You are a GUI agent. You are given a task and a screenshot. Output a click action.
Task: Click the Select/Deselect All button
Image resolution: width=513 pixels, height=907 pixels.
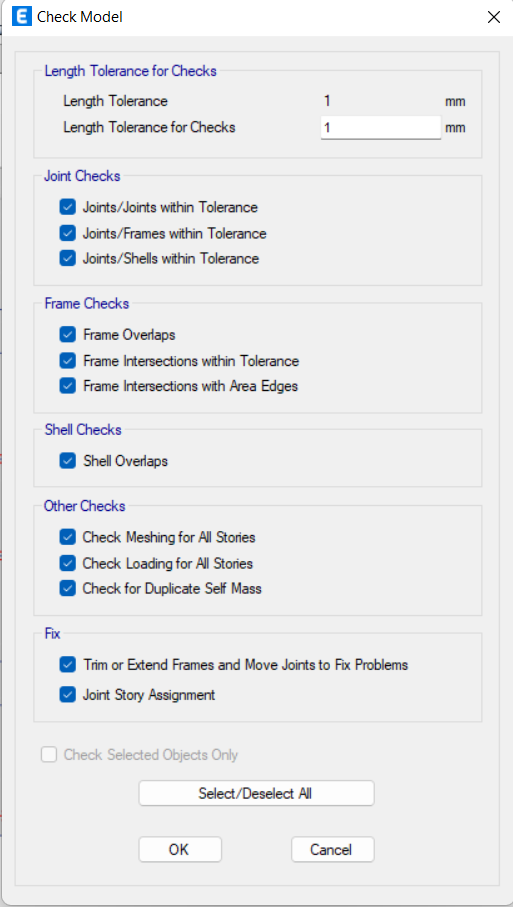(256, 794)
